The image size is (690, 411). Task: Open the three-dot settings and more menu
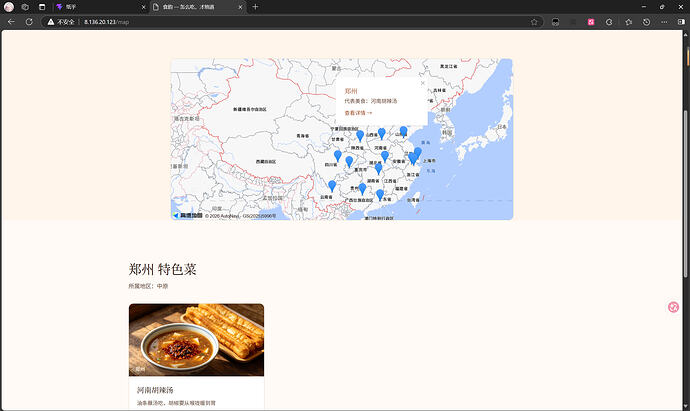point(664,22)
